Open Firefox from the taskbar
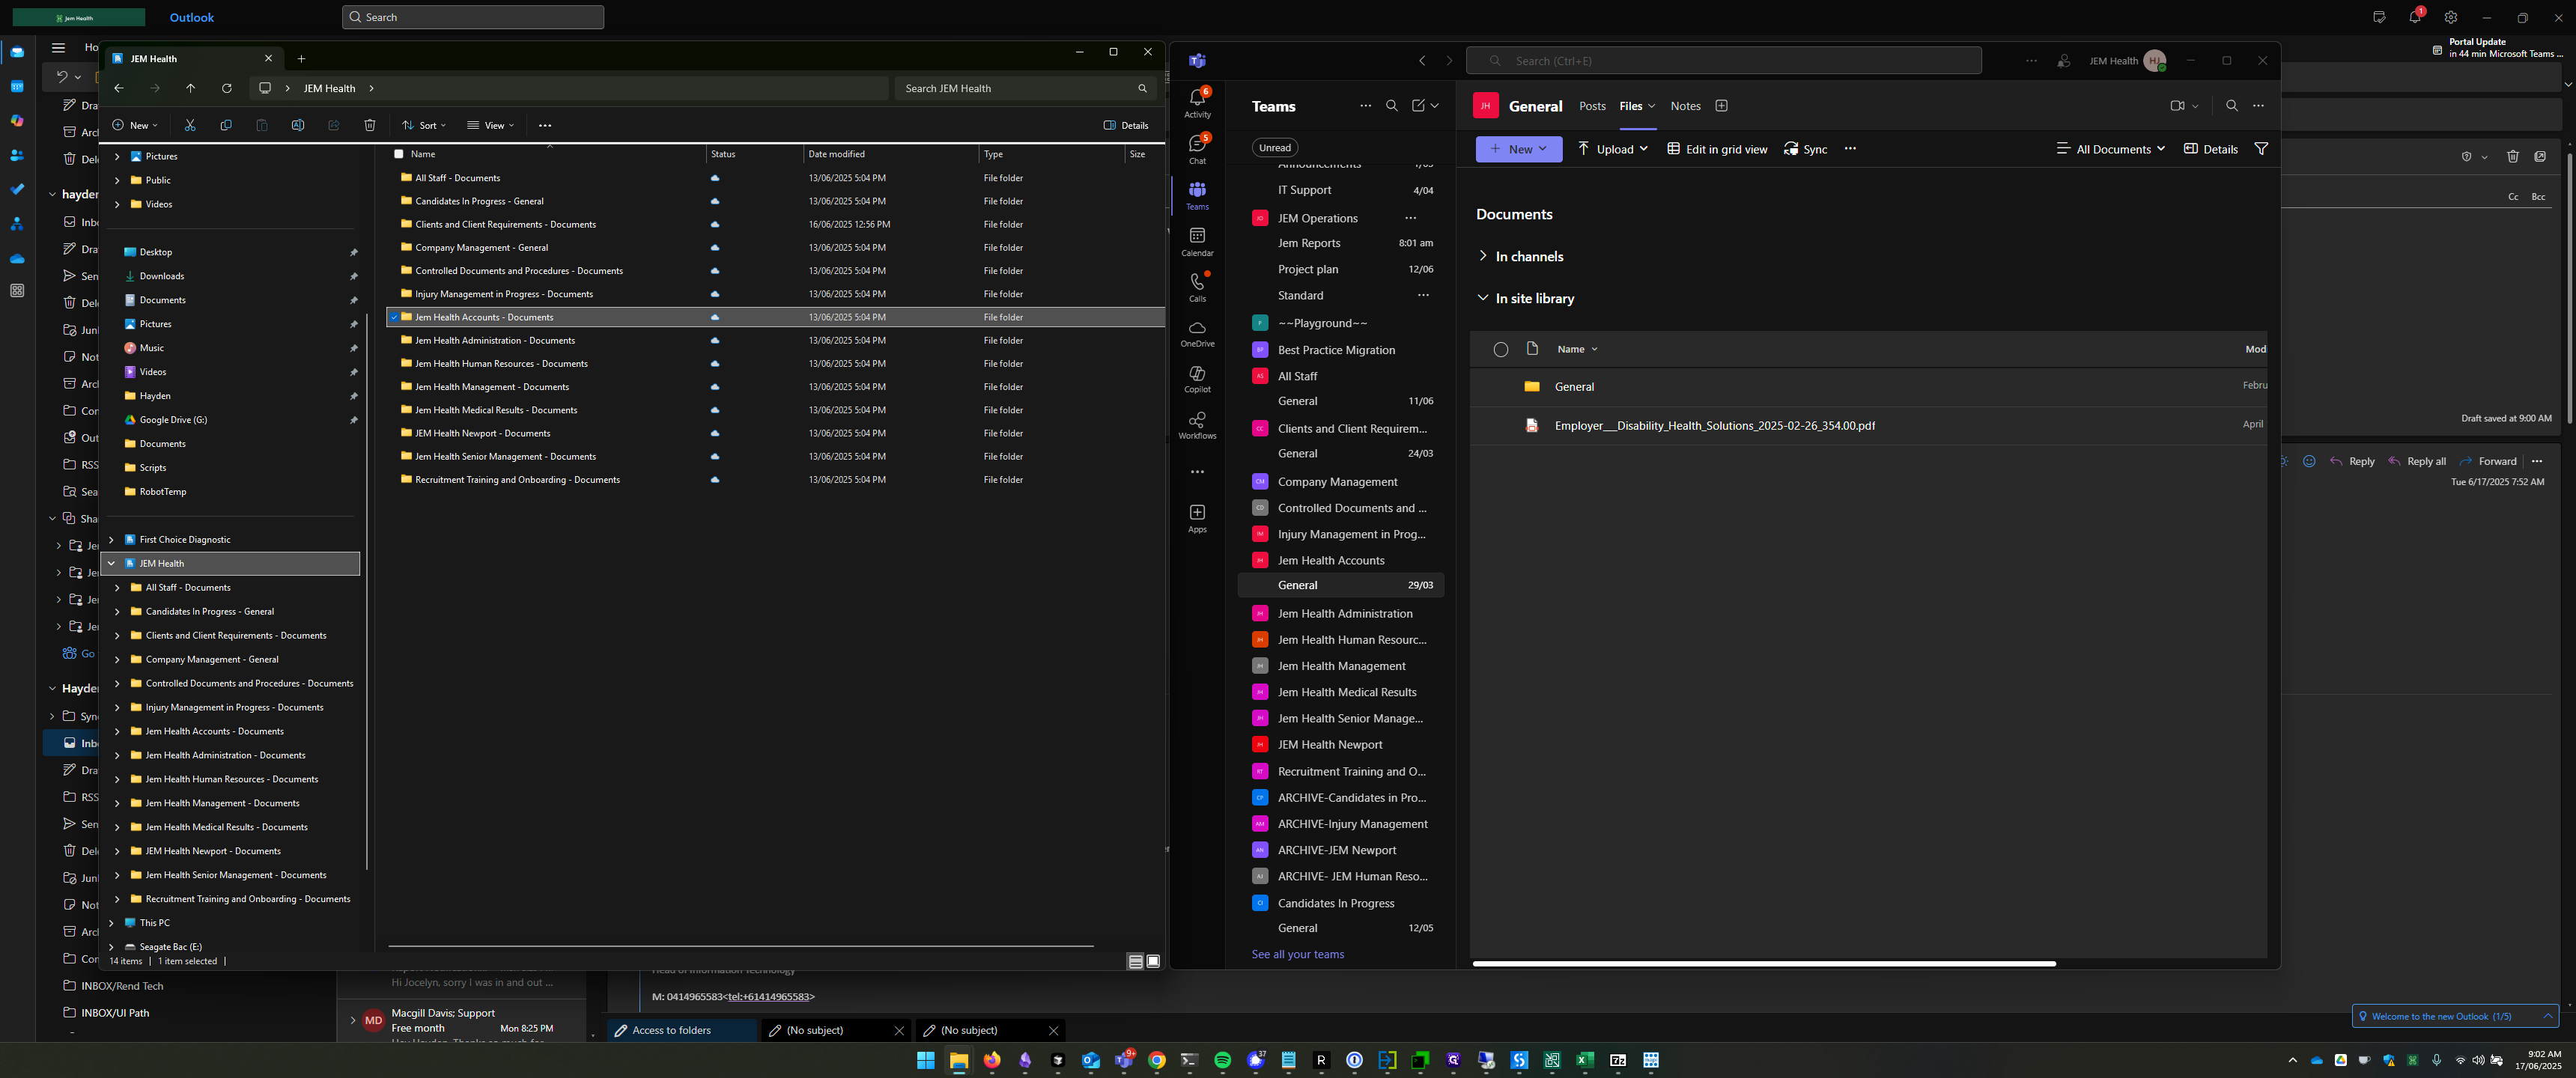 [992, 1061]
